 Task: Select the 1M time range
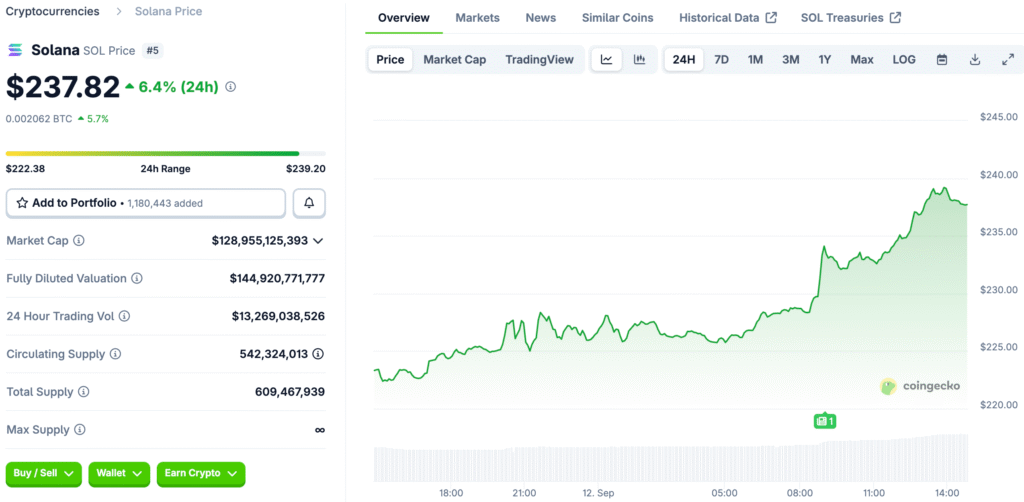coord(756,60)
